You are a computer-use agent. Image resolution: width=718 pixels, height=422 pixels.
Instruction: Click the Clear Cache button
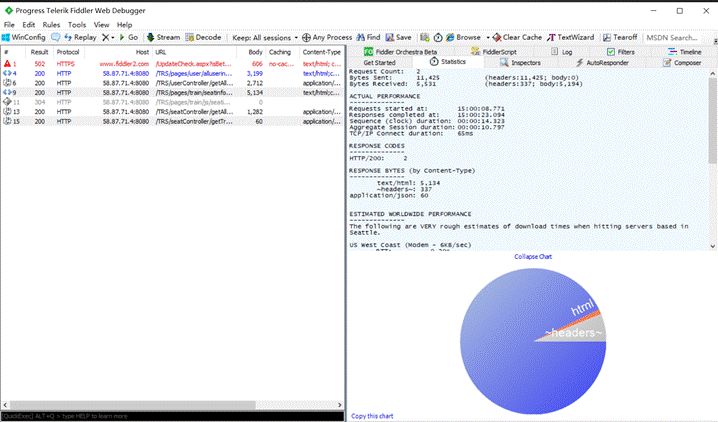[517, 38]
